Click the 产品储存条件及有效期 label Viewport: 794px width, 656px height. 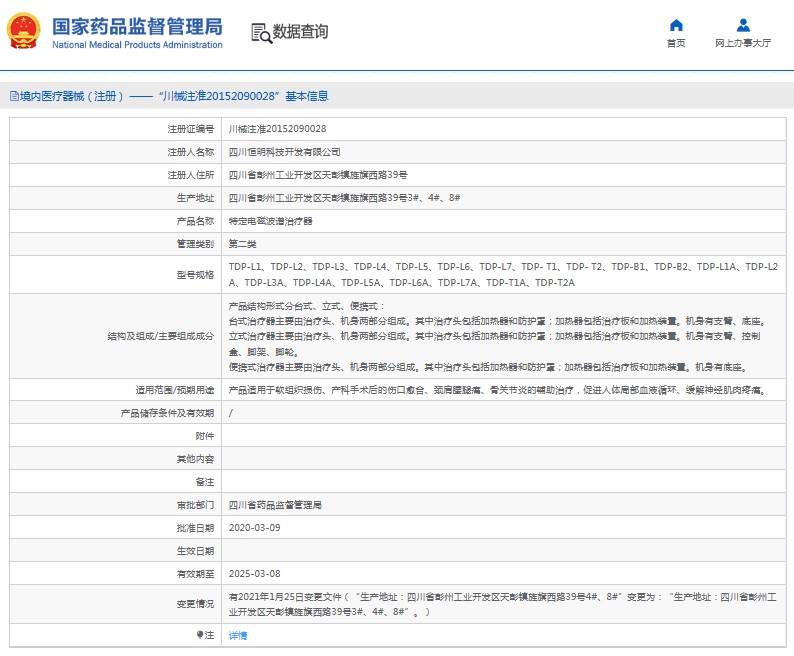click(x=168, y=413)
